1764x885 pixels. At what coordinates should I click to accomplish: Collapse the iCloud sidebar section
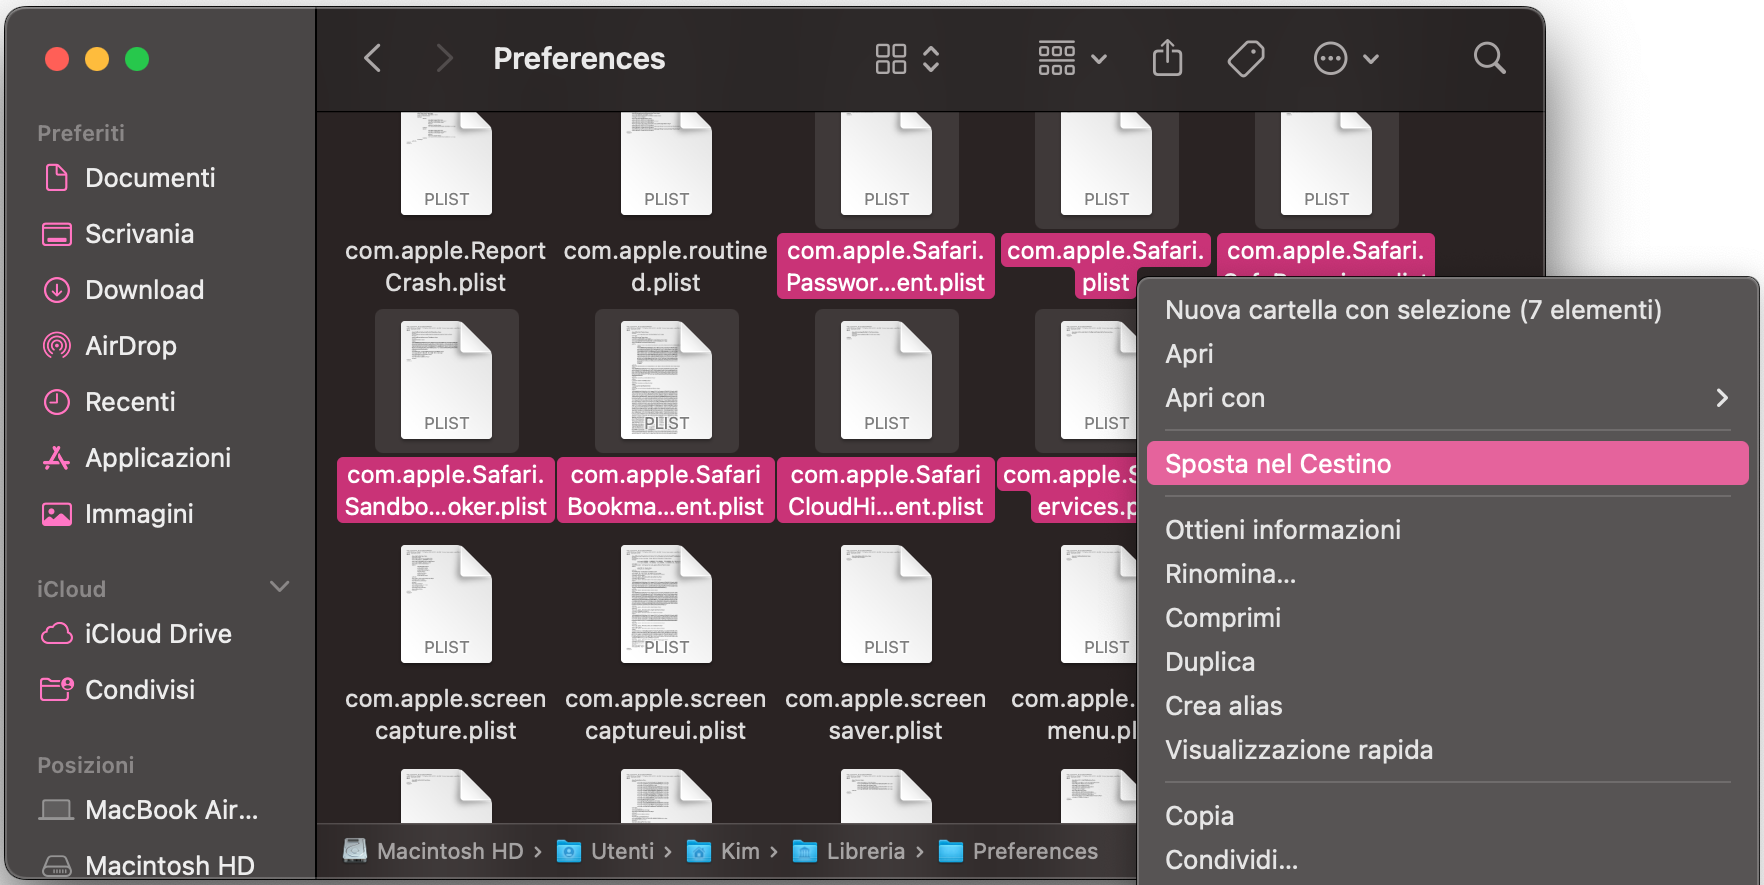tap(280, 587)
